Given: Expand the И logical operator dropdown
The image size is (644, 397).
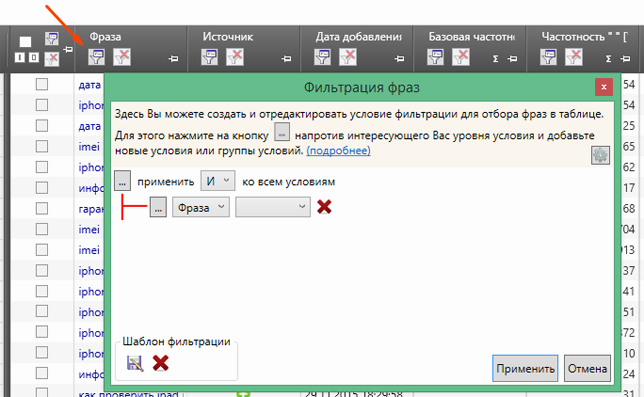Looking at the screenshot, I should 218,181.
